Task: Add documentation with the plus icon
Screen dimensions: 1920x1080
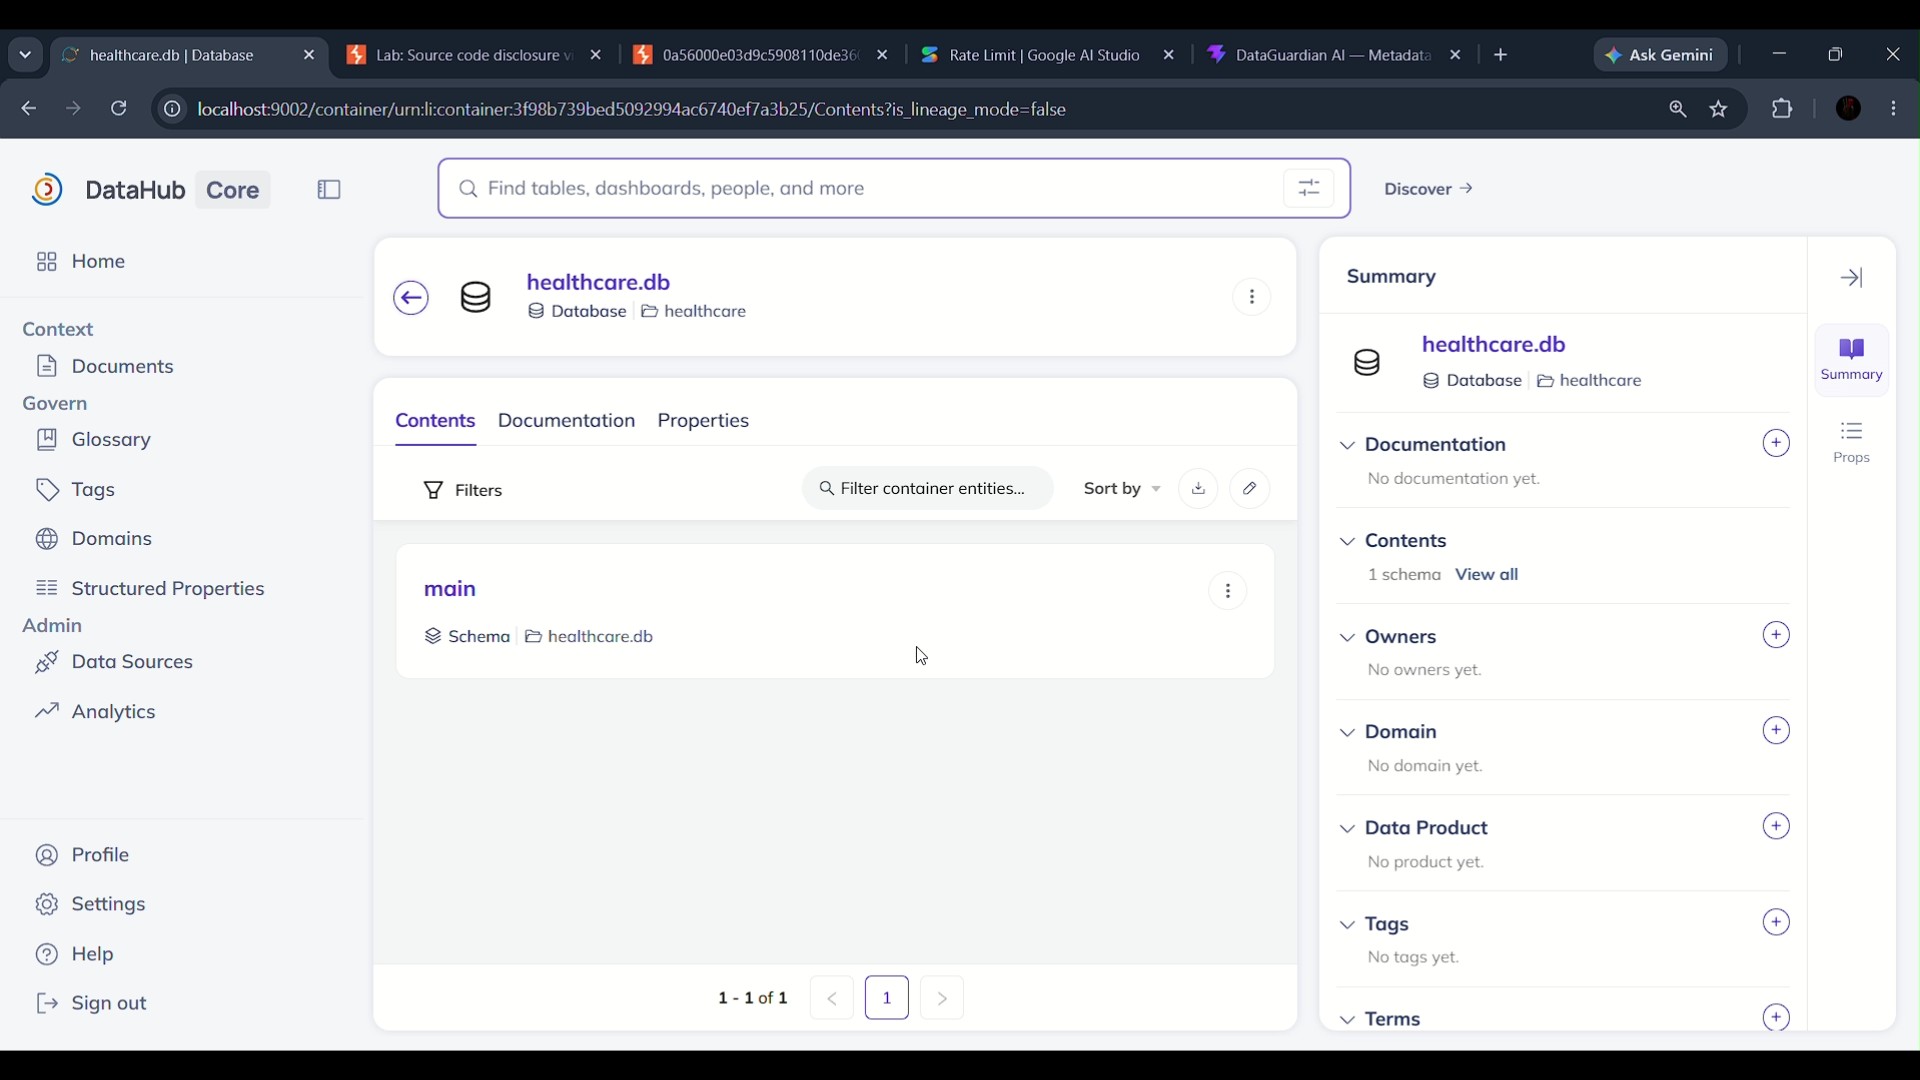Action: [1776, 444]
